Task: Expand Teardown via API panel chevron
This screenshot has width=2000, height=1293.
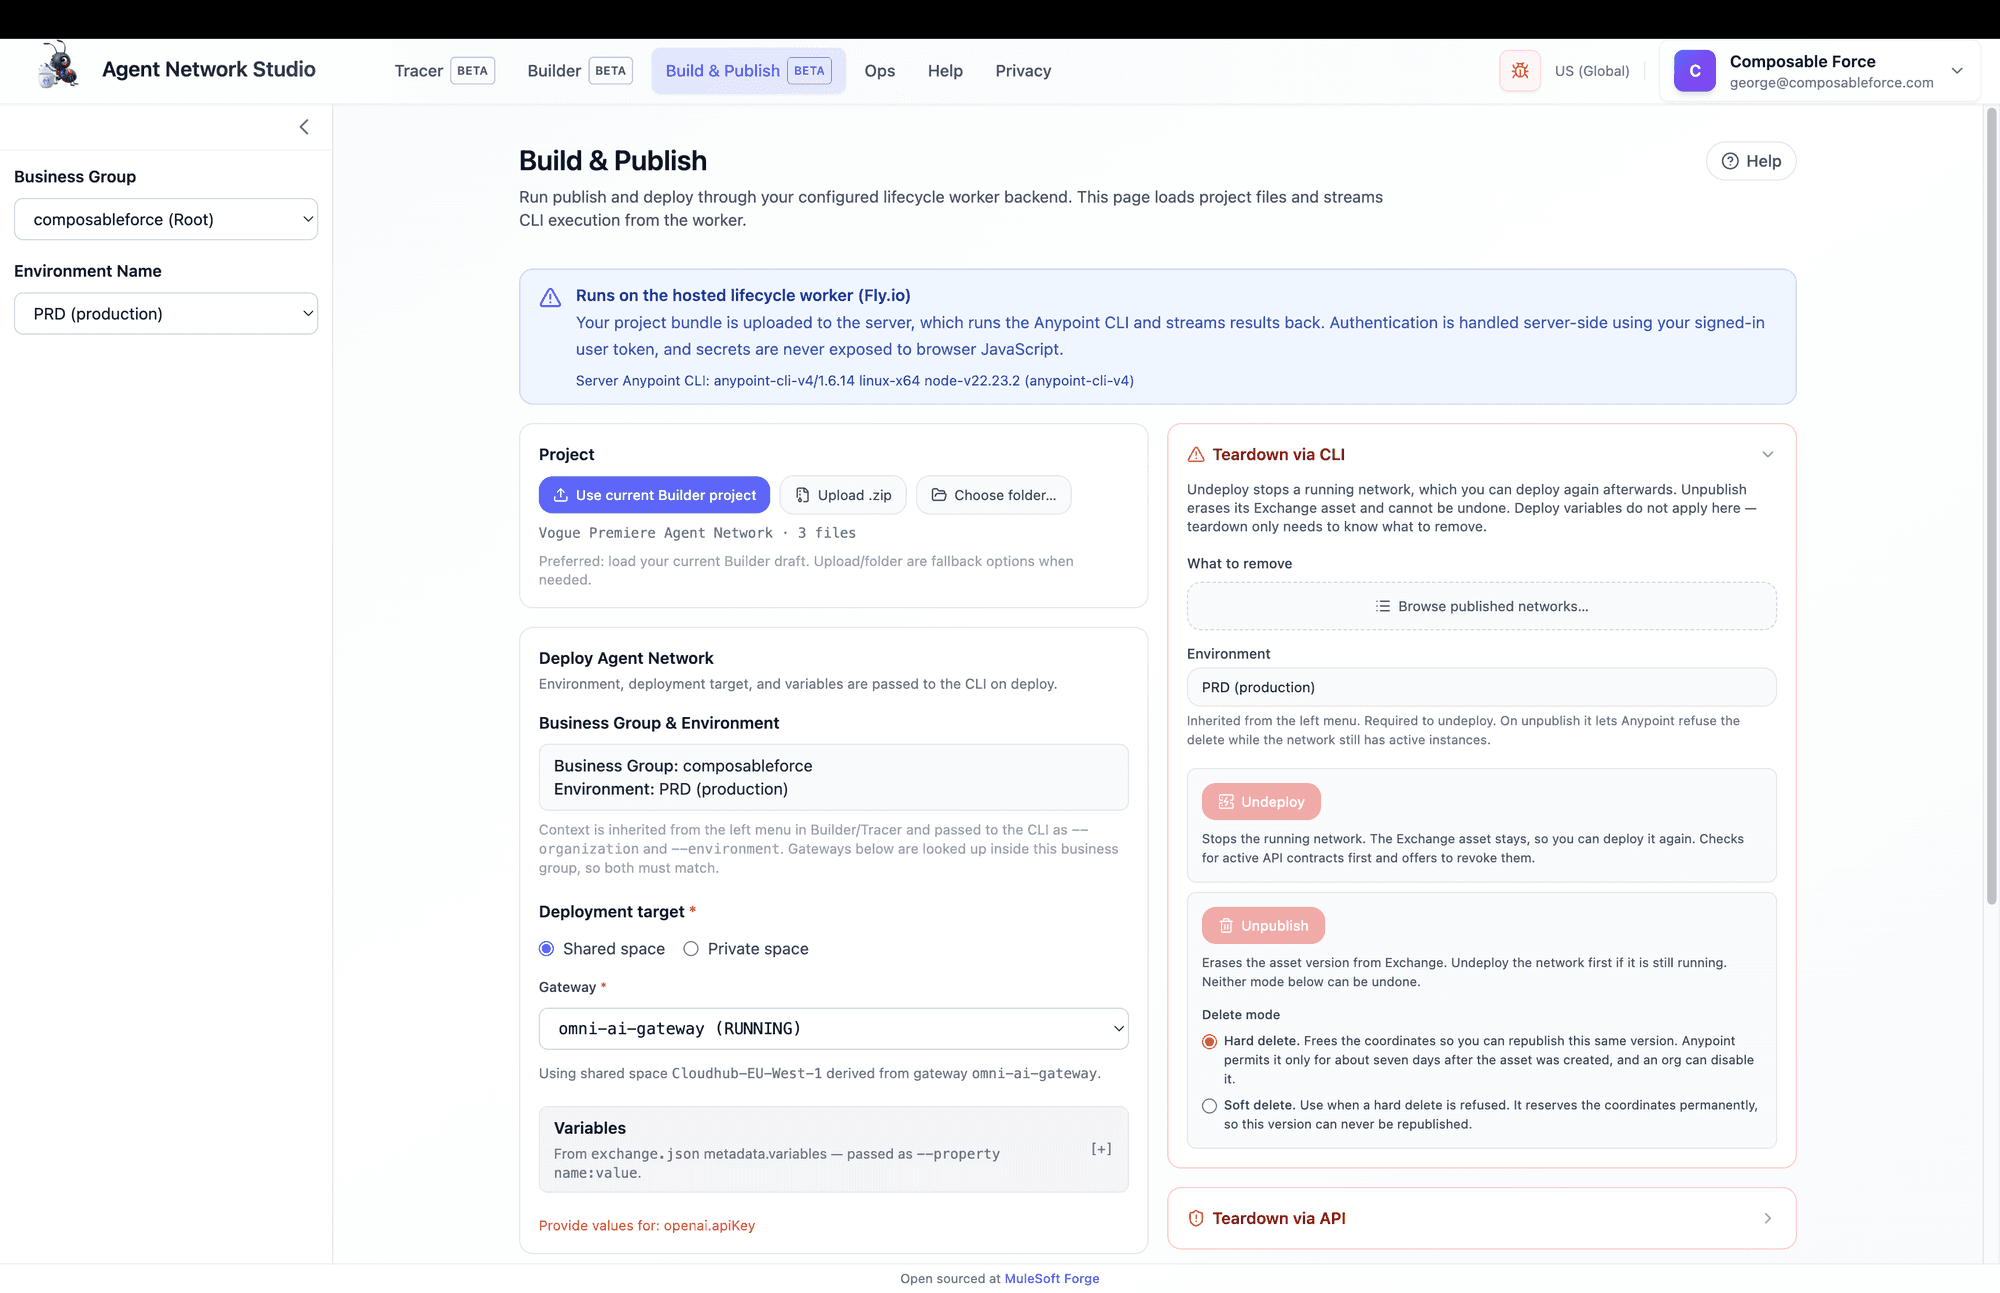Action: point(1768,1218)
